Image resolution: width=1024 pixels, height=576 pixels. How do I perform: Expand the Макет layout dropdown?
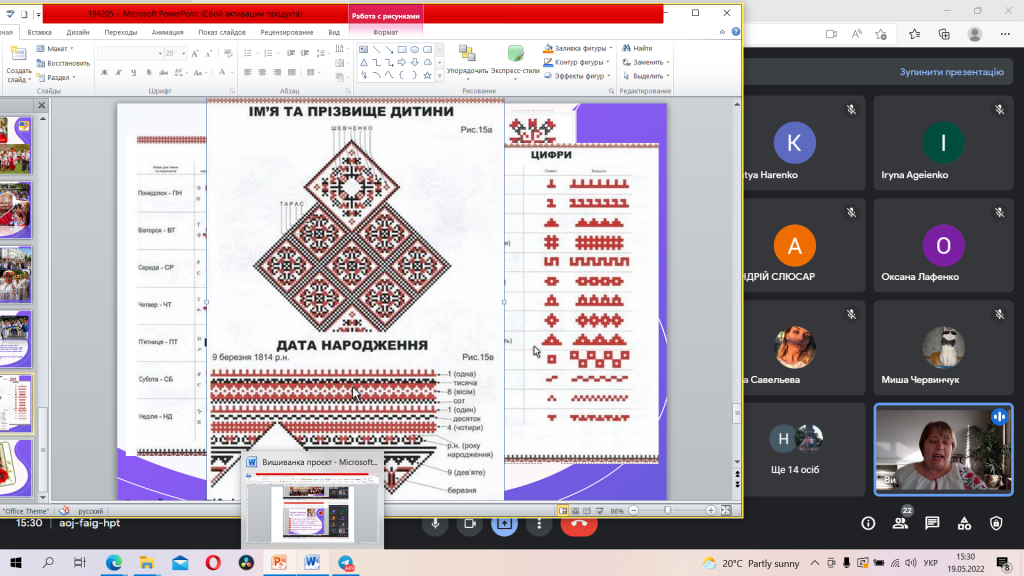tap(56, 48)
